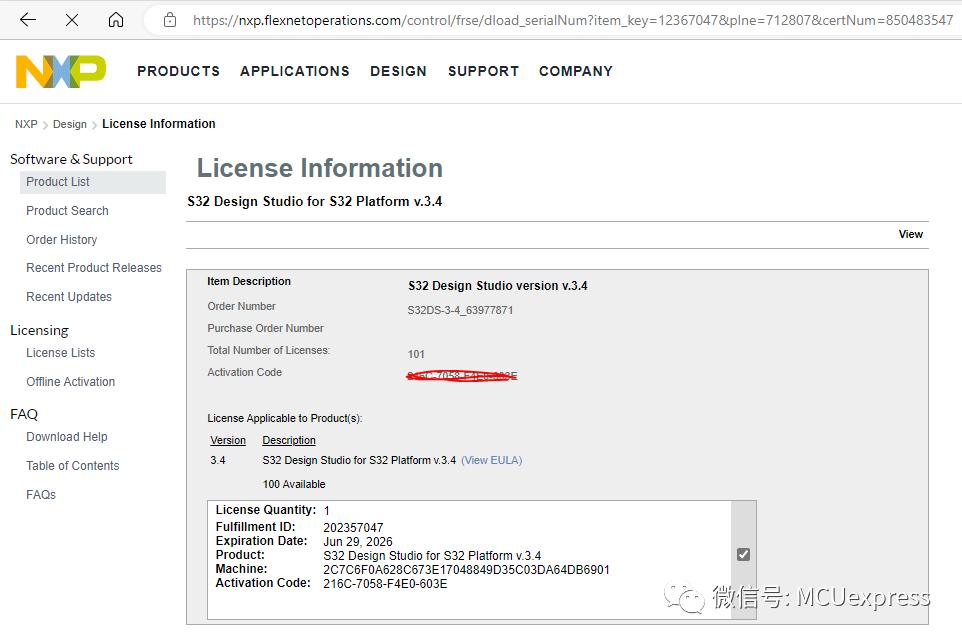Open License Lists in sidebar

click(x=61, y=353)
